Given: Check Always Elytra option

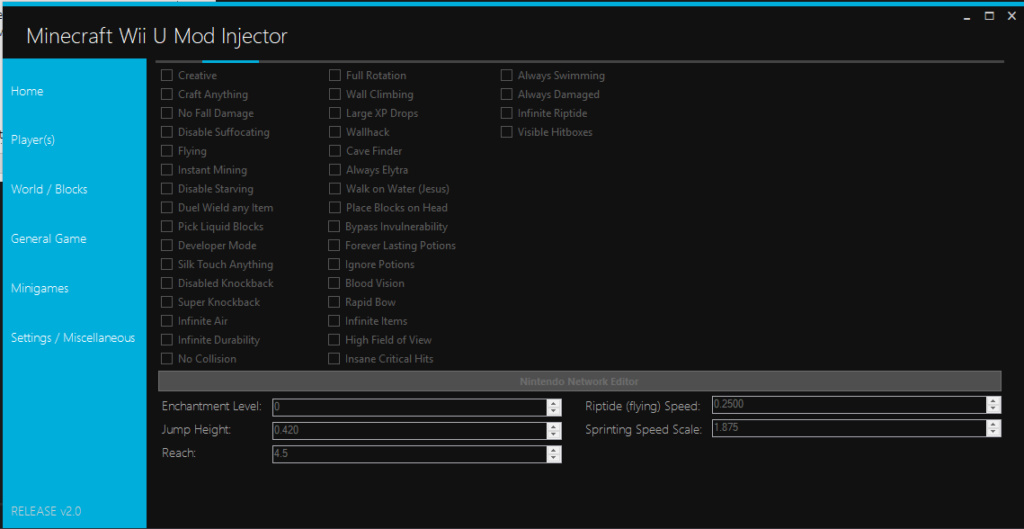Looking at the screenshot, I should click(334, 170).
